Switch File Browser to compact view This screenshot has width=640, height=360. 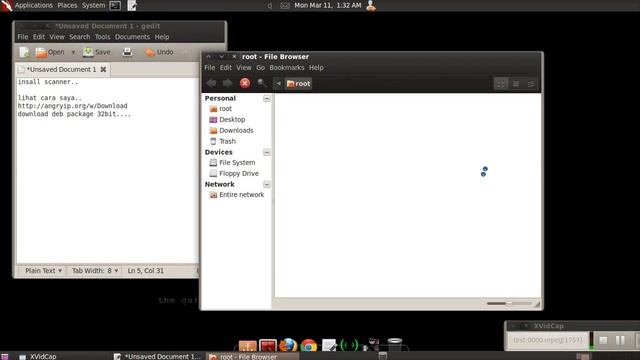pyautogui.click(x=531, y=84)
